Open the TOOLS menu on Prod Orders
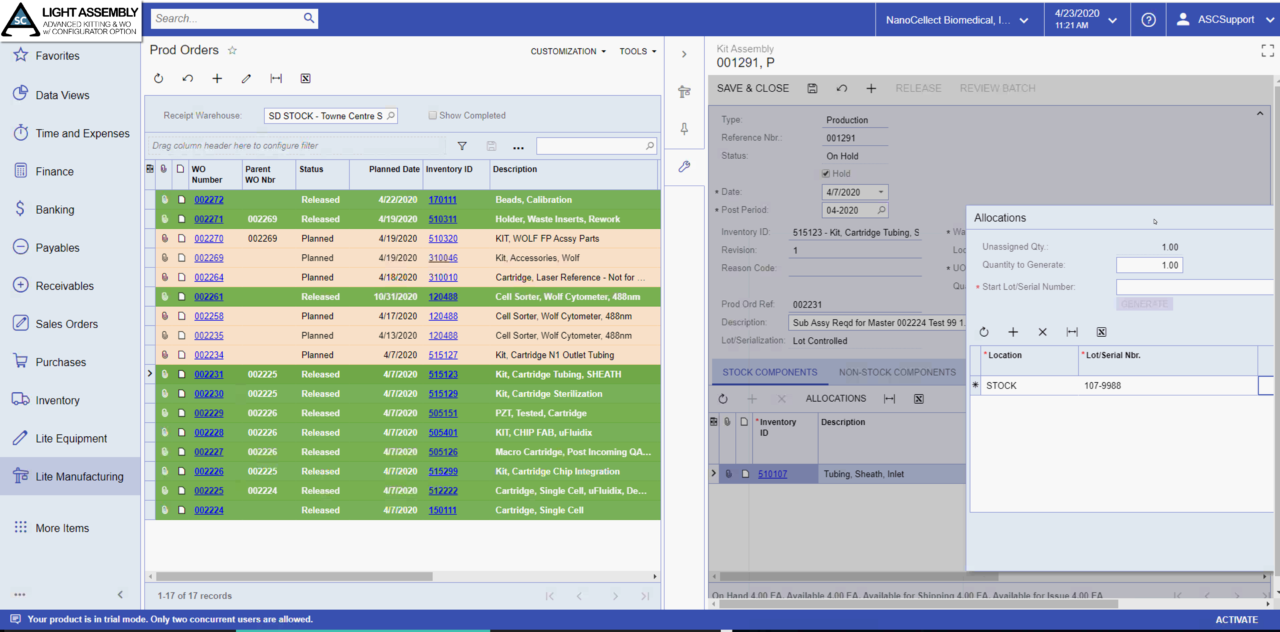1280x632 pixels. tap(637, 51)
